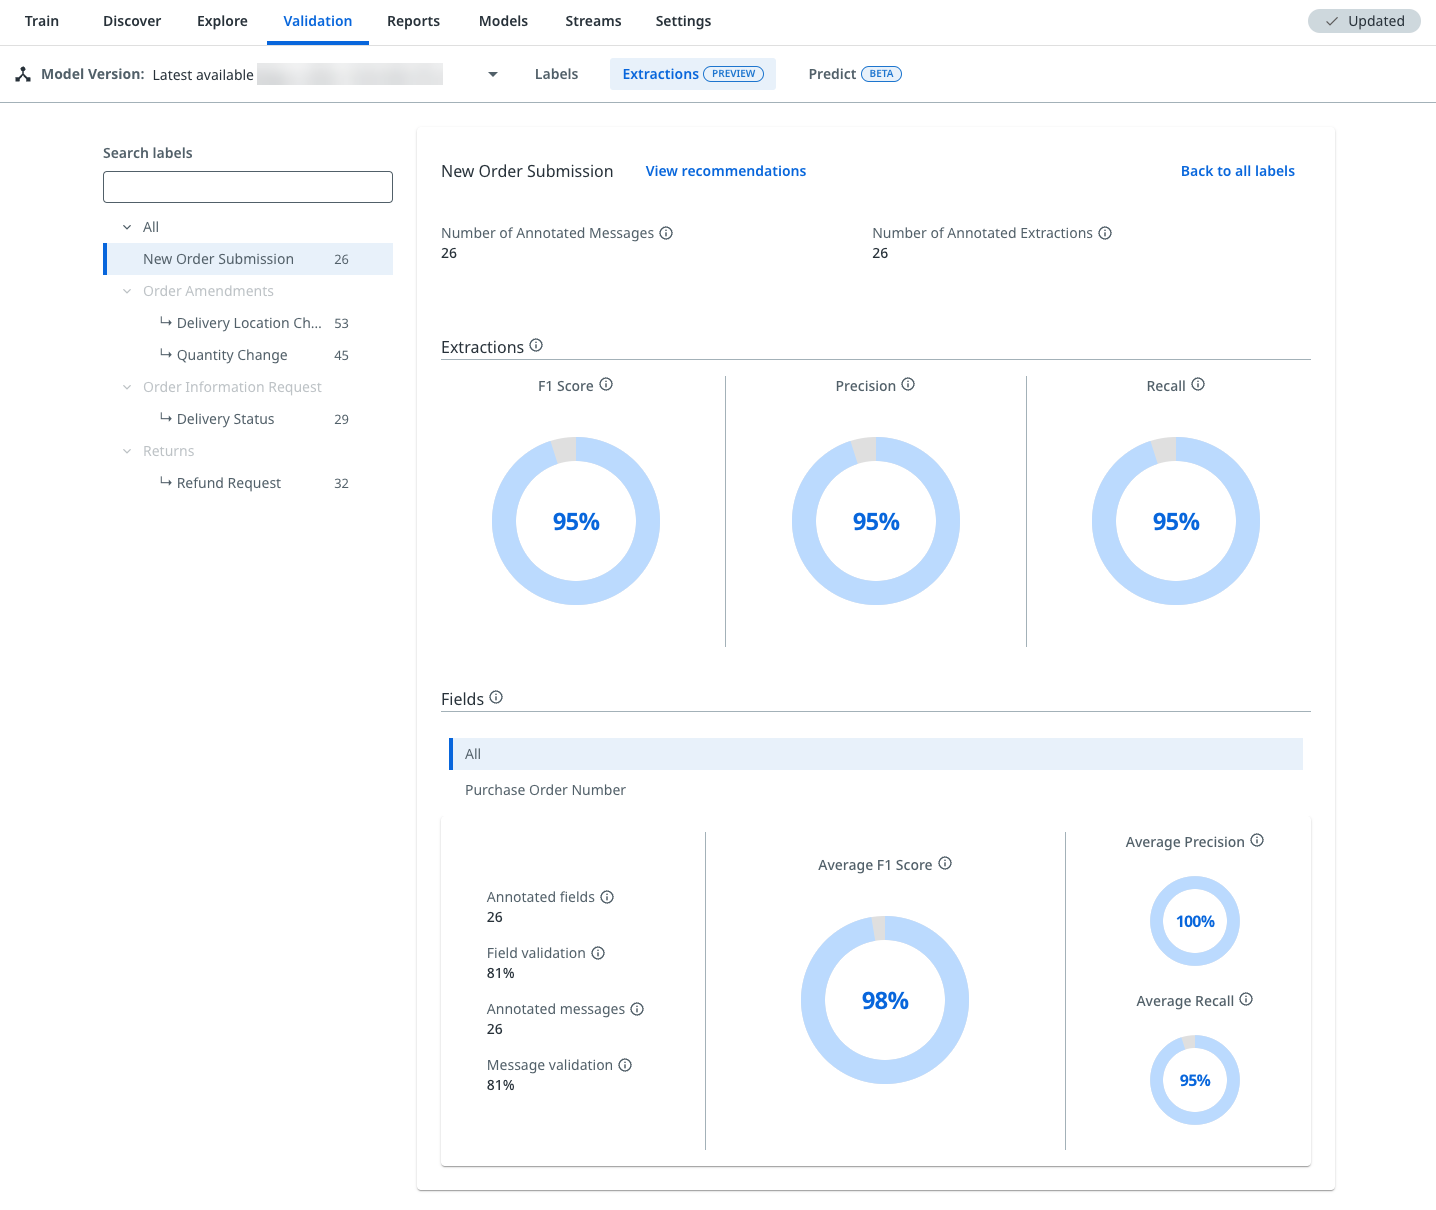Click info icon next to Field validation

pyautogui.click(x=598, y=953)
